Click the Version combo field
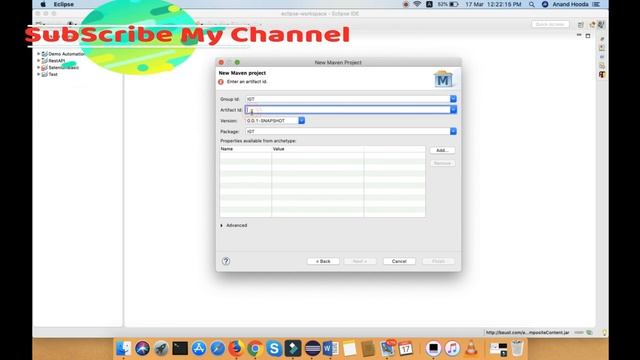Image resolution: width=640 pixels, height=360 pixels. click(271, 121)
